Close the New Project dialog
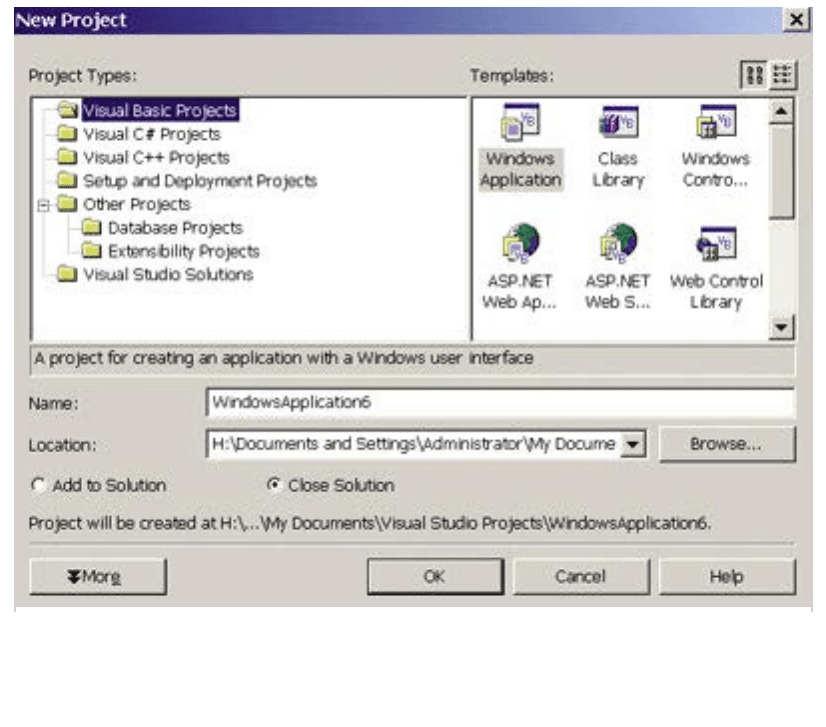The height and width of the screenshot is (727, 826). 796,20
